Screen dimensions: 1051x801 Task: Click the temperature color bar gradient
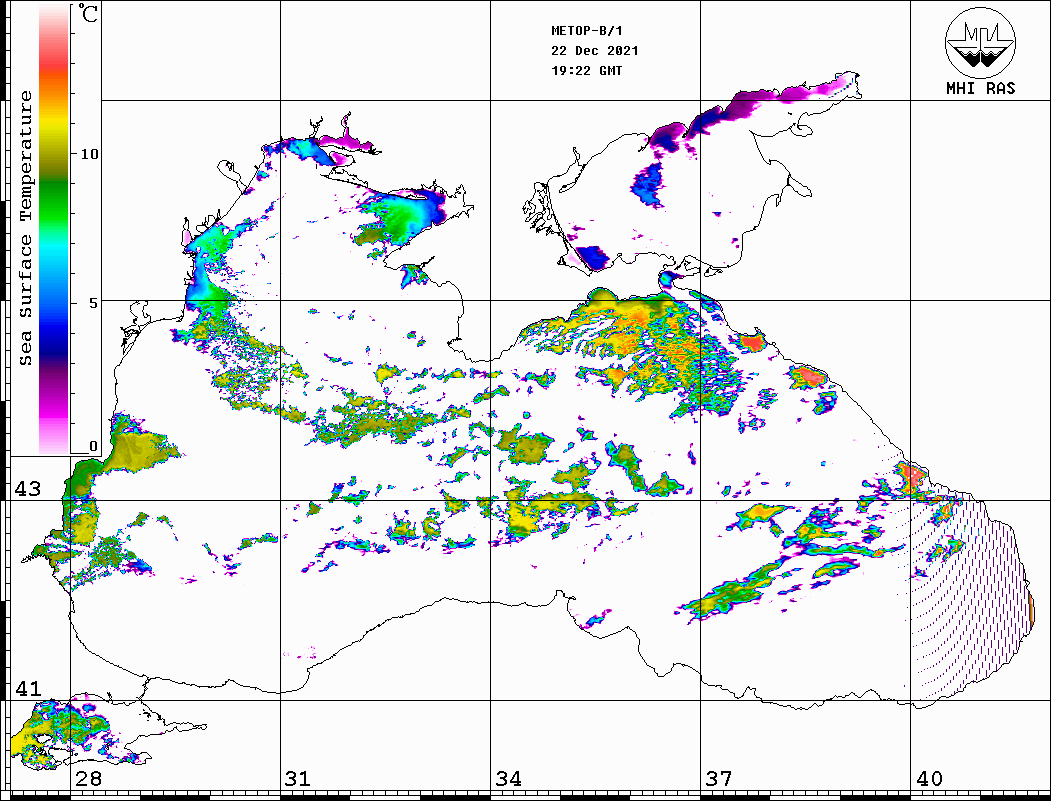(54, 229)
